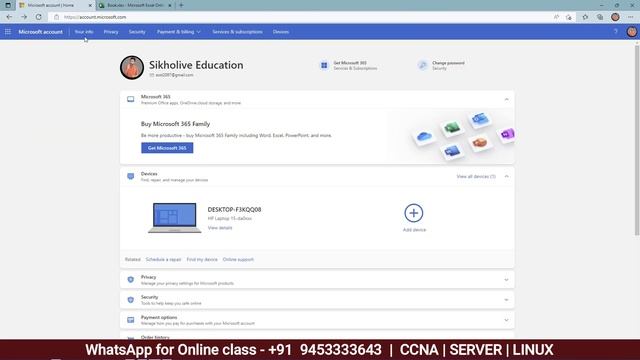Collapse the Microsoft 365 section
The width and height of the screenshot is (640, 360).
506,99
